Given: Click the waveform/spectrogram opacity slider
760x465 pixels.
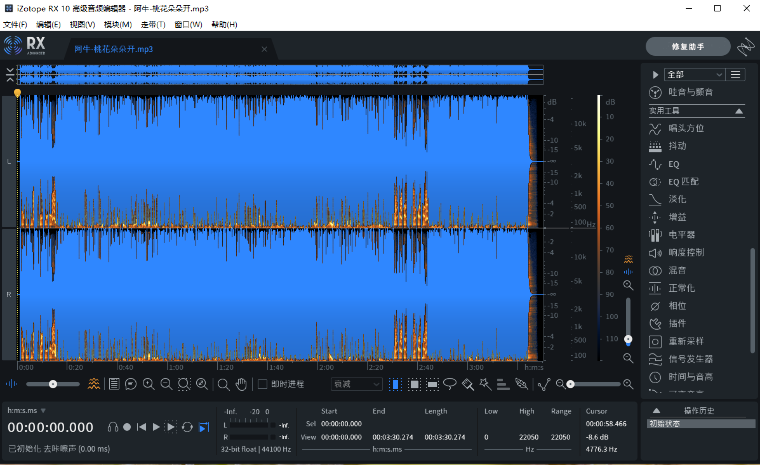Looking at the screenshot, I should 52,384.
